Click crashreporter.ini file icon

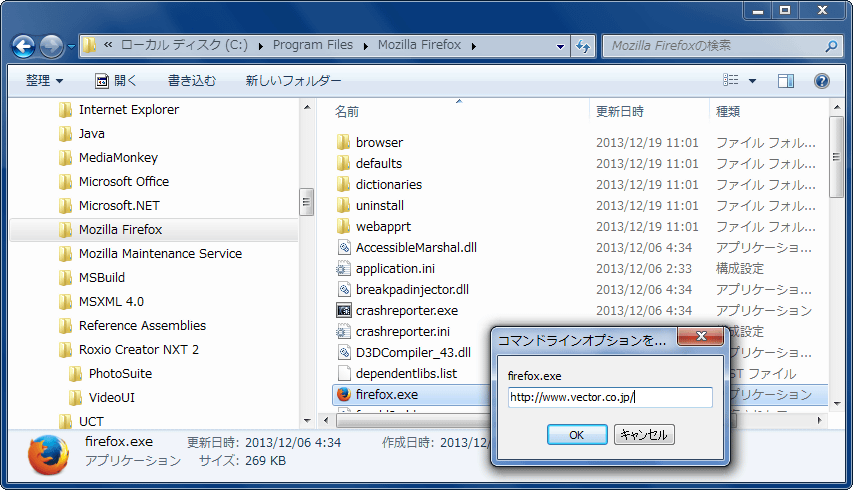pyautogui.click(x=343, y=331)
